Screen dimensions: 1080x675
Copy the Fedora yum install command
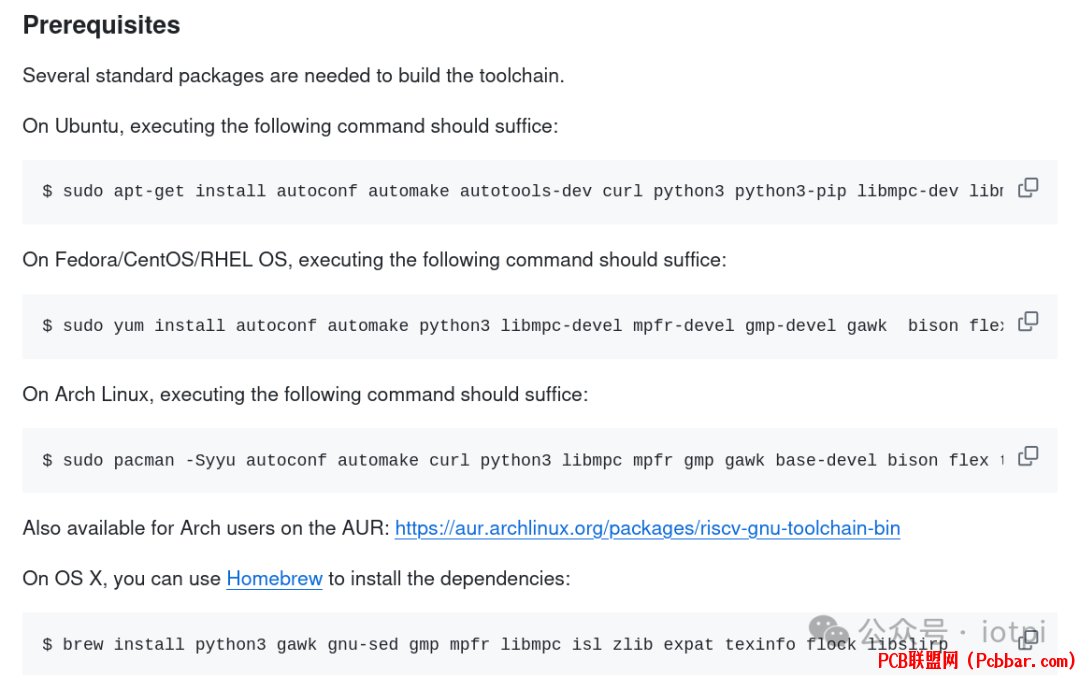coord(1028,322)
